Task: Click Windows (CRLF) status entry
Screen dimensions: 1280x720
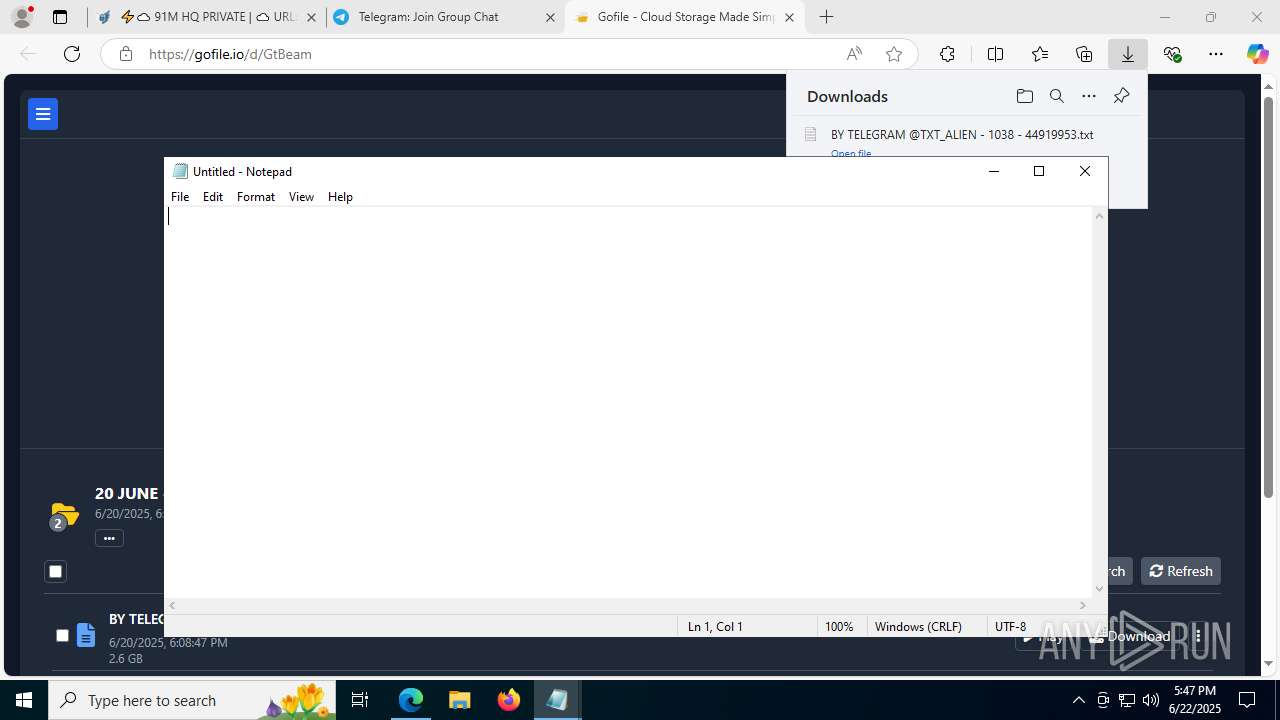Action: pyautogui.click(x=918, y=626)
